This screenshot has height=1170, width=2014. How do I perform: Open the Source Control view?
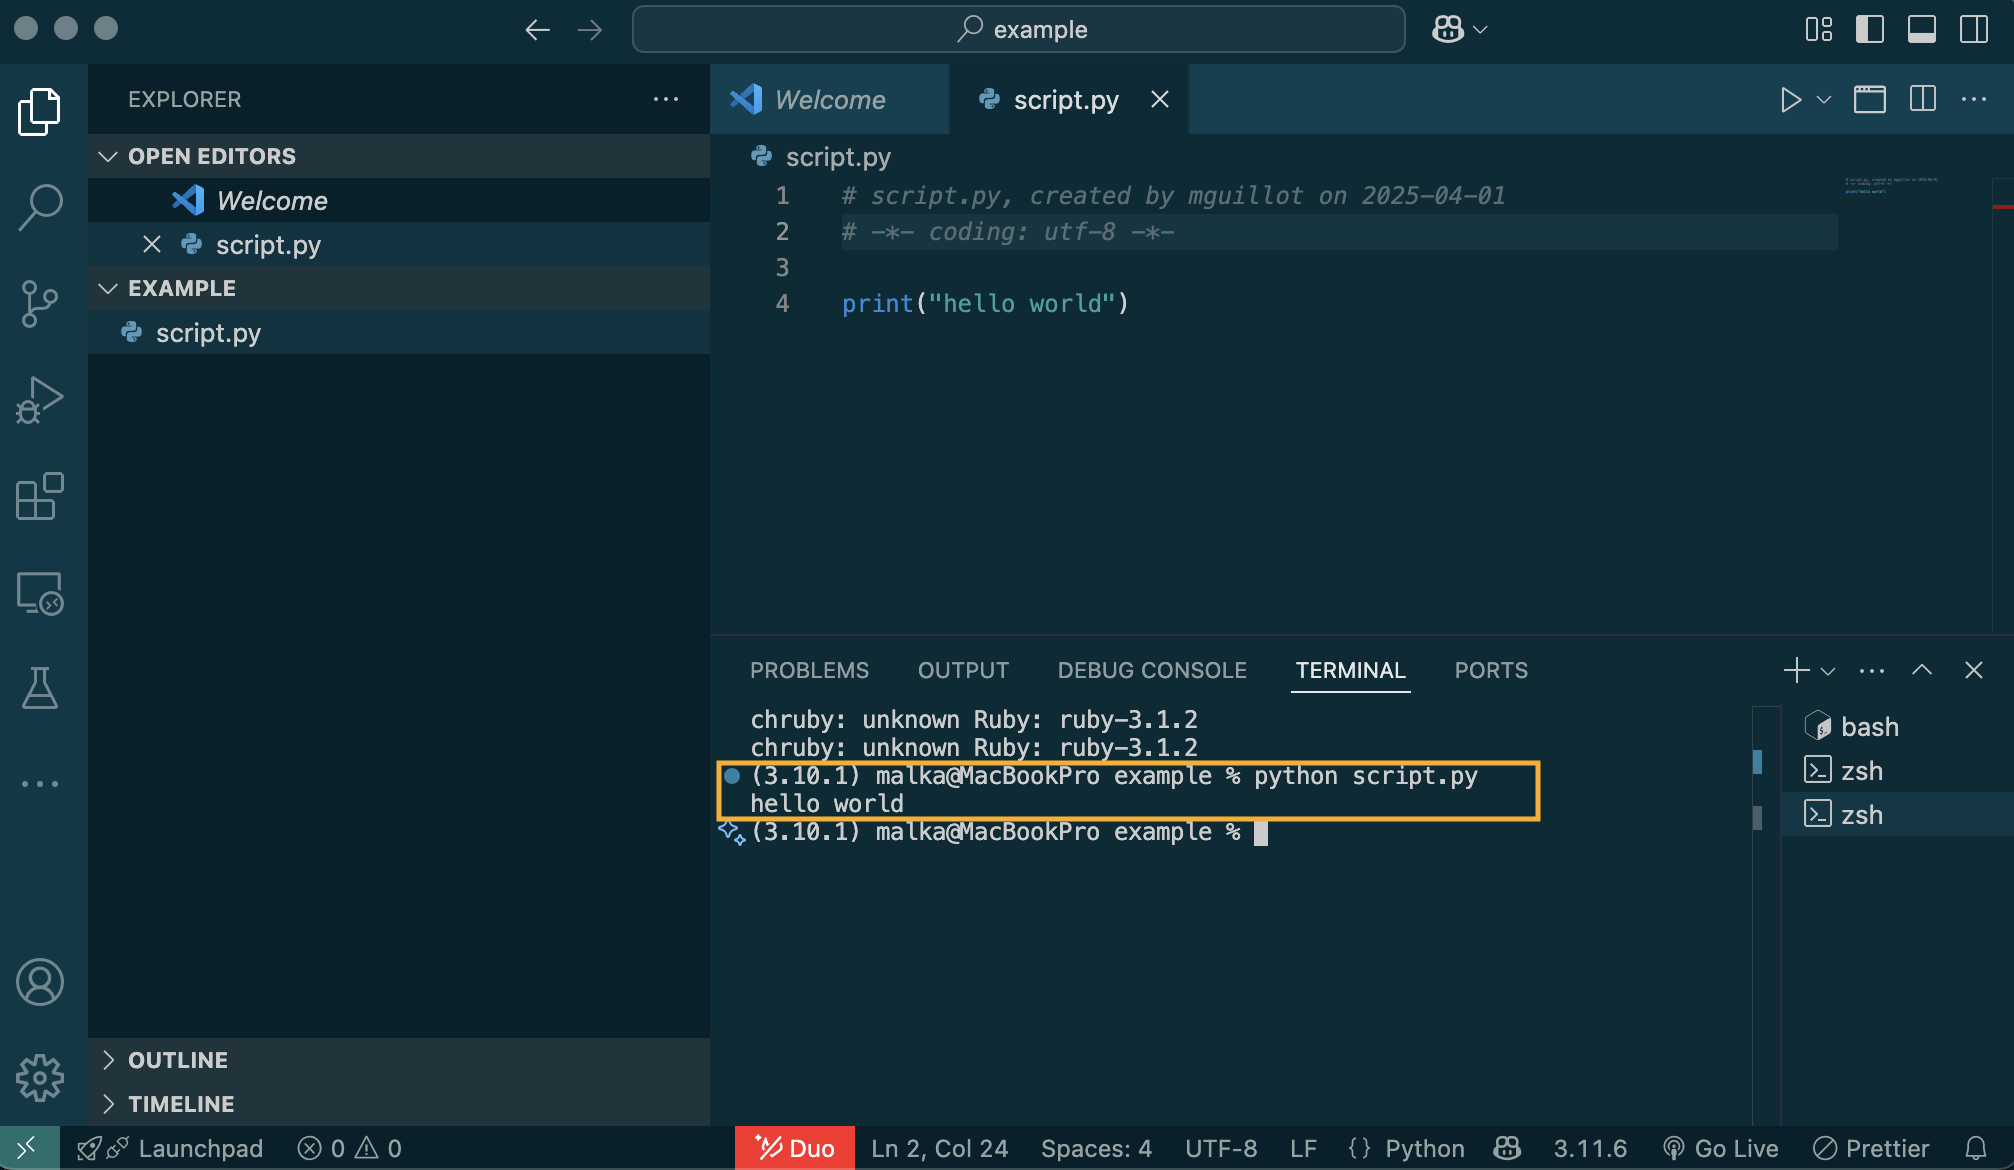40,303
